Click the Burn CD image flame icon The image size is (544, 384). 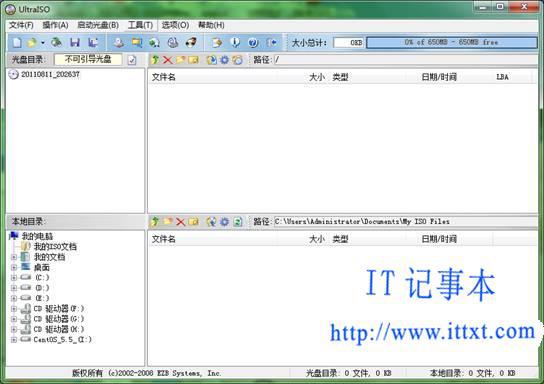[x=190, y=42]
